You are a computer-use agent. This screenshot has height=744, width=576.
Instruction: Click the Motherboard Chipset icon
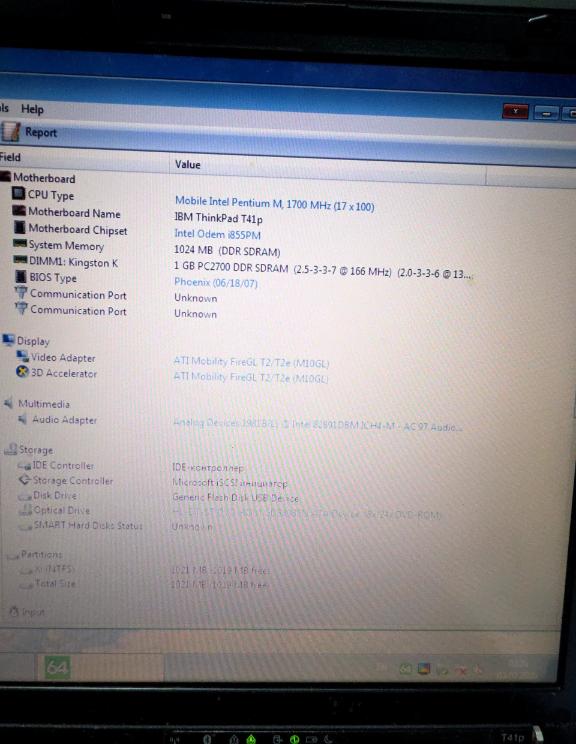pyautogui.click(x=19, y=227)
